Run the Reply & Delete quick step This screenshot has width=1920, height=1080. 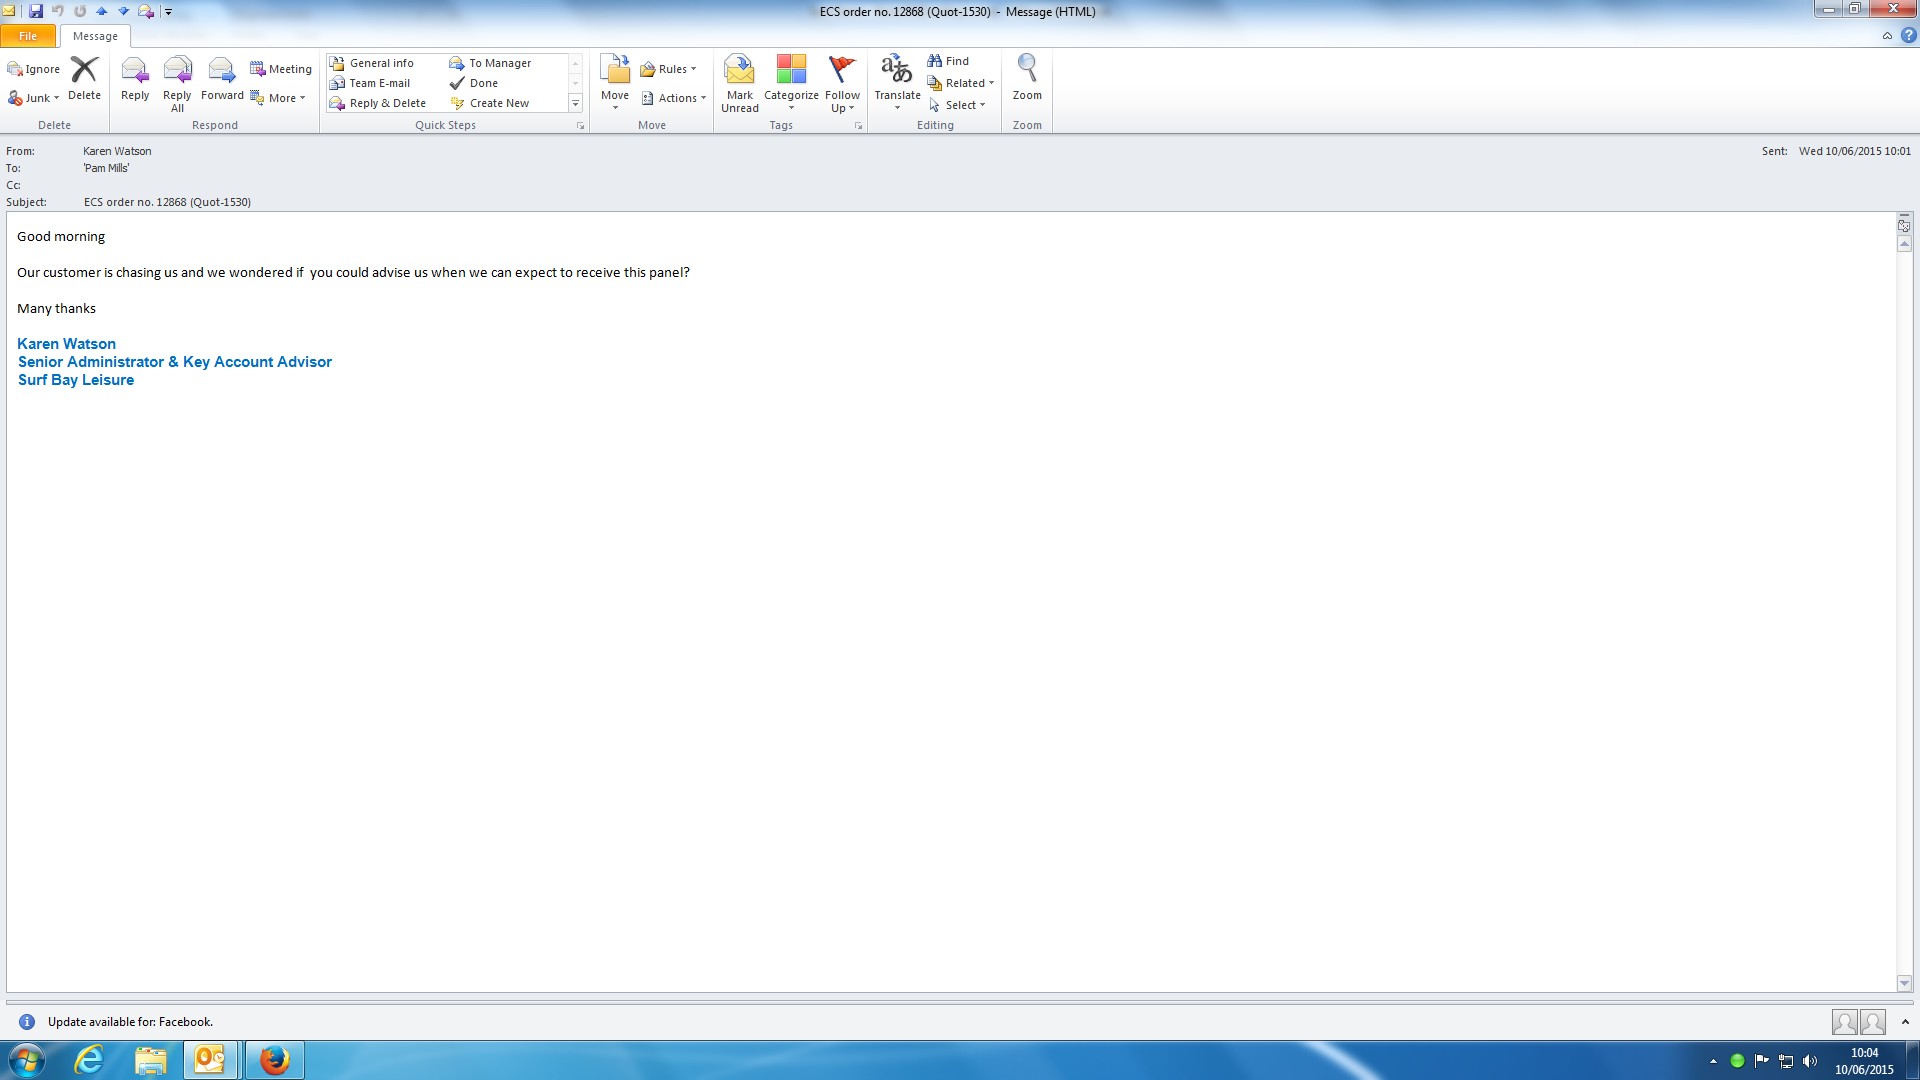(378, 103)
